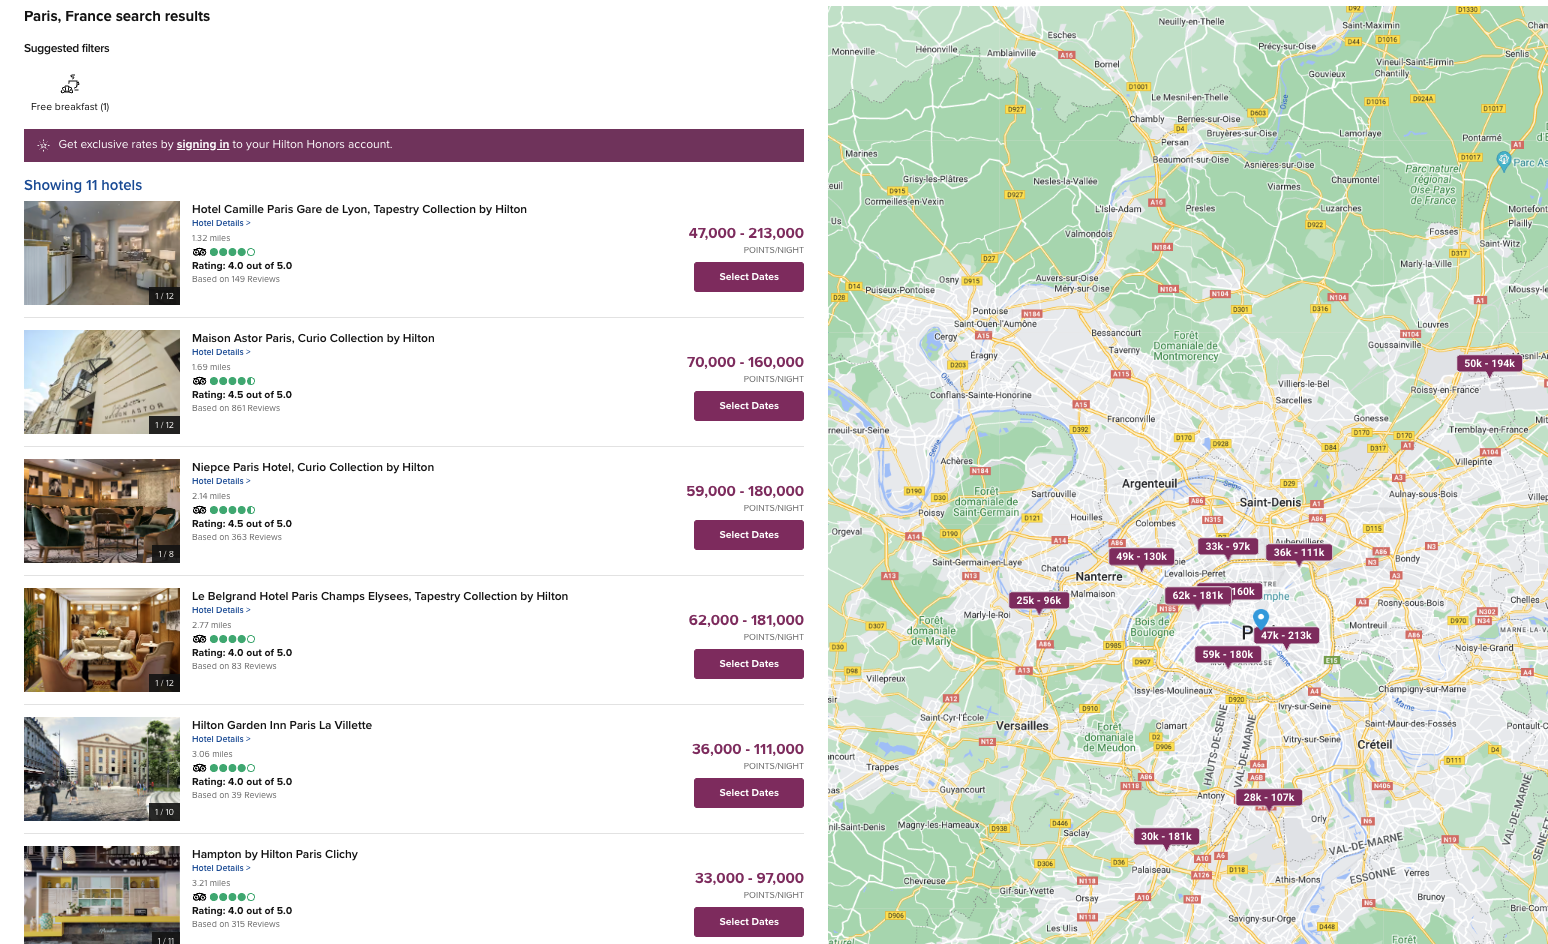Viewport: 1548px width, 944px height.
Task: Click the 33k - 97k map marker
Action: coord(1227,547)
